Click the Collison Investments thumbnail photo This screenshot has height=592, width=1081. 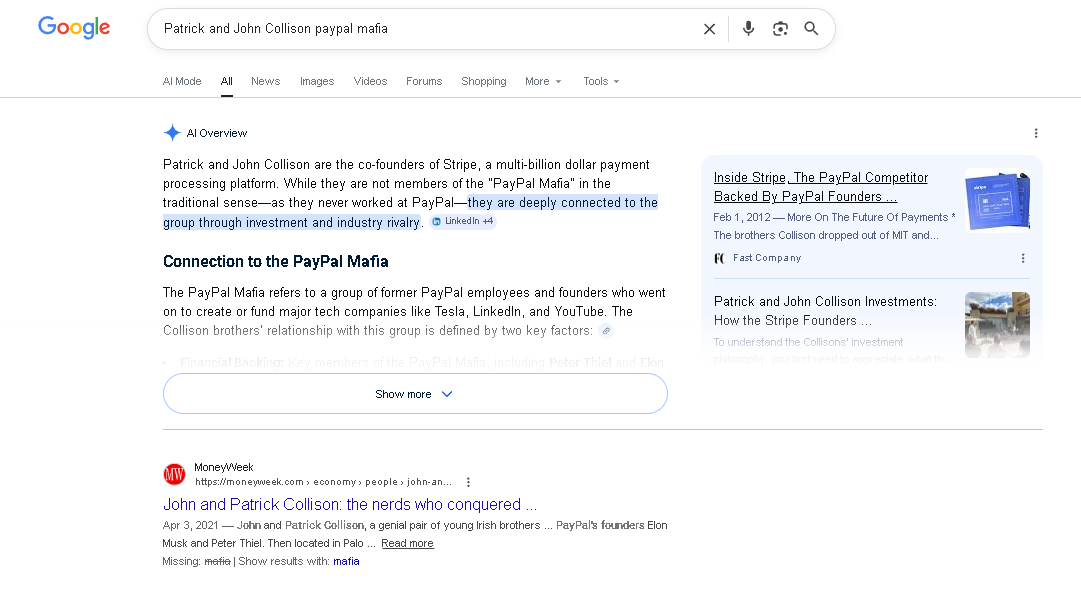998,325
